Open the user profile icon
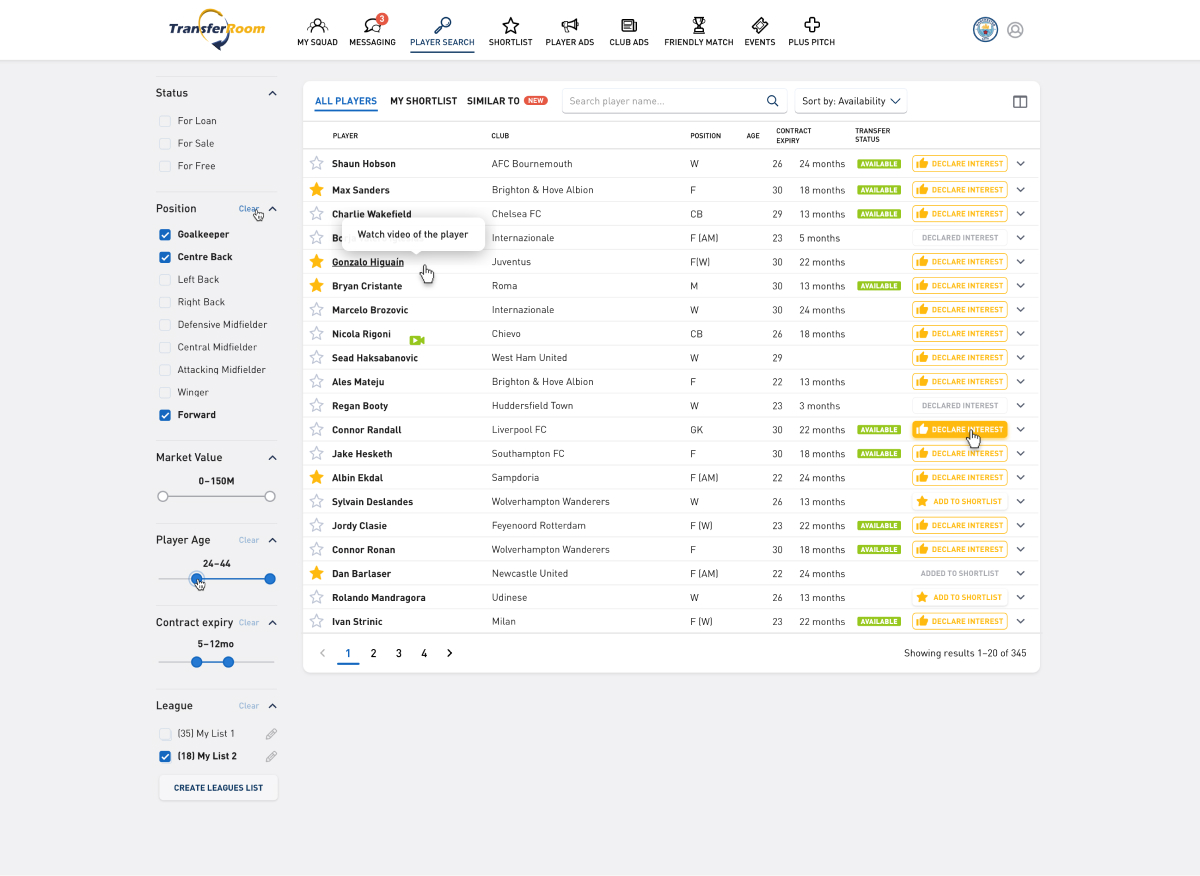Image resolution: width=1200 pixels, height=876 pixels. (1015, 30)
